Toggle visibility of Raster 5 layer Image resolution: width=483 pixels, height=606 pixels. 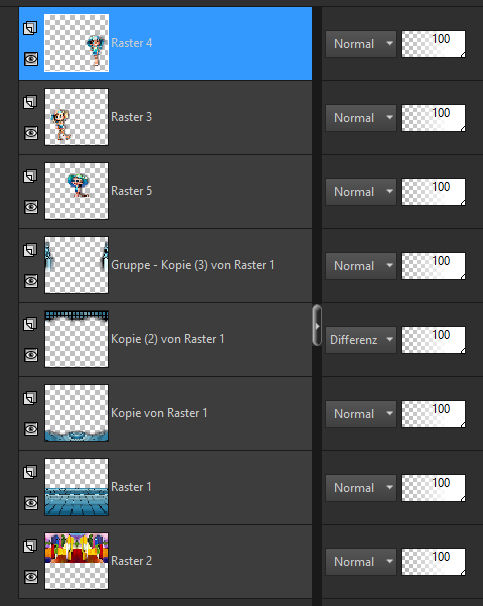[31, 207]
